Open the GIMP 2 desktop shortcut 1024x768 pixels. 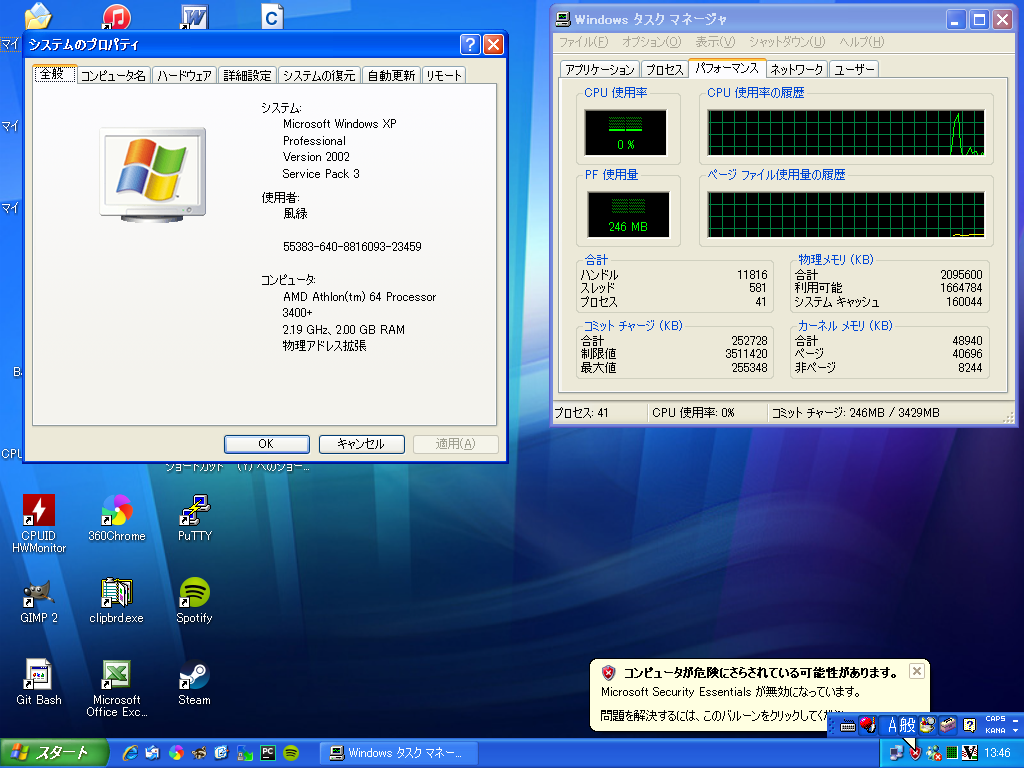(x=39, y=594)
